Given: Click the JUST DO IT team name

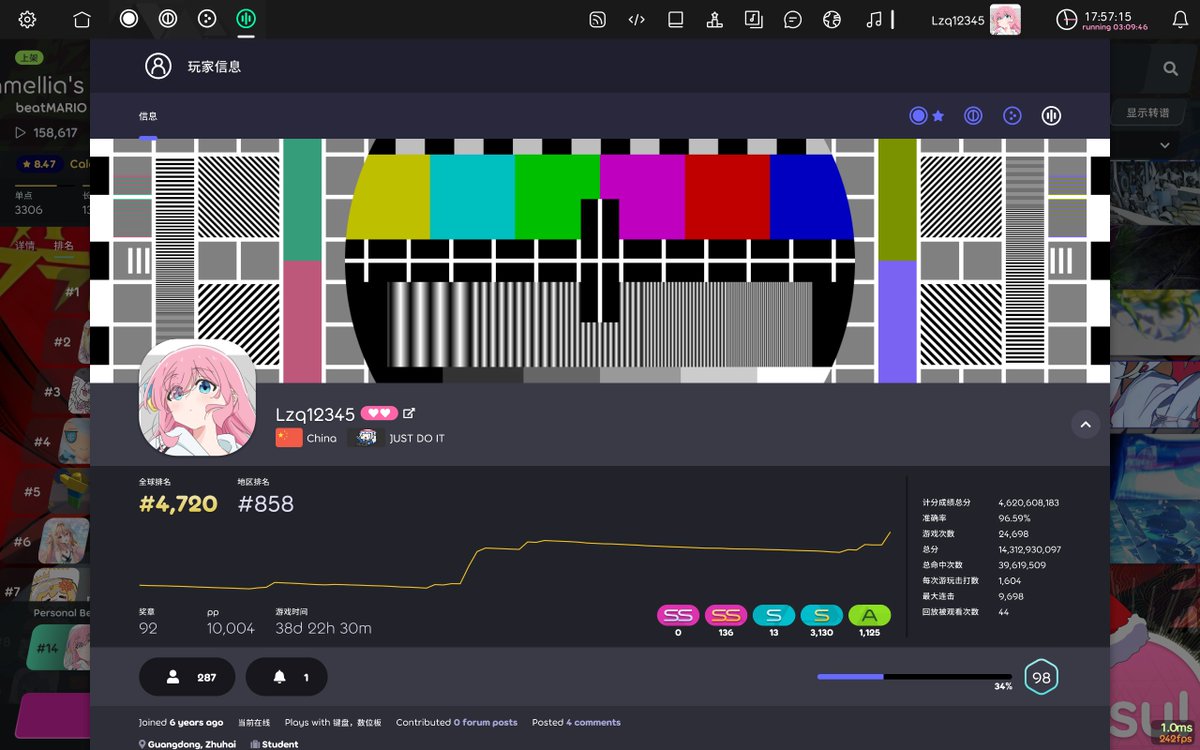Looking at the screenshot, I should coord(417,438).
